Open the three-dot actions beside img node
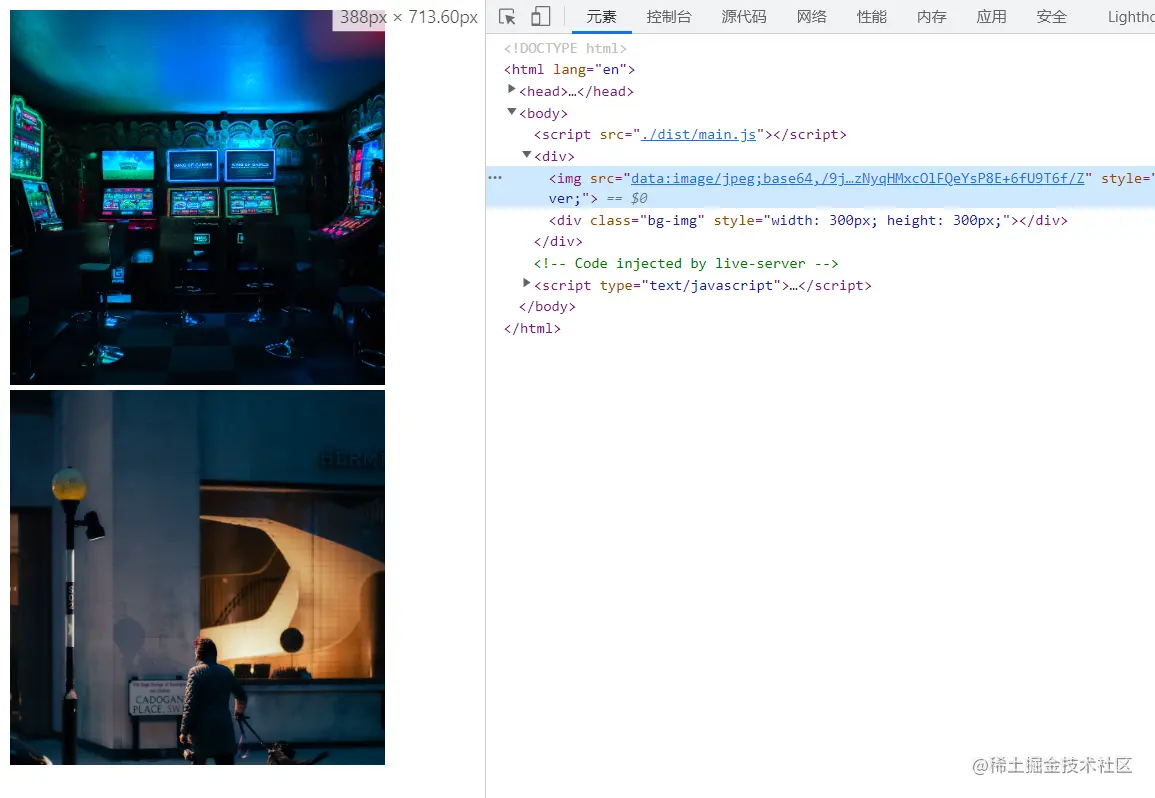This screenshot has width=1155, height=798. click(495, 178)
